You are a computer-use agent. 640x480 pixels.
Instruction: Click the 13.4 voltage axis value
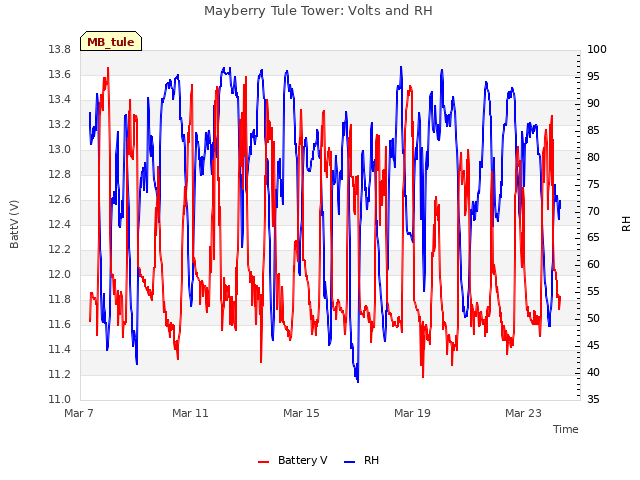(x=60, y=100)
